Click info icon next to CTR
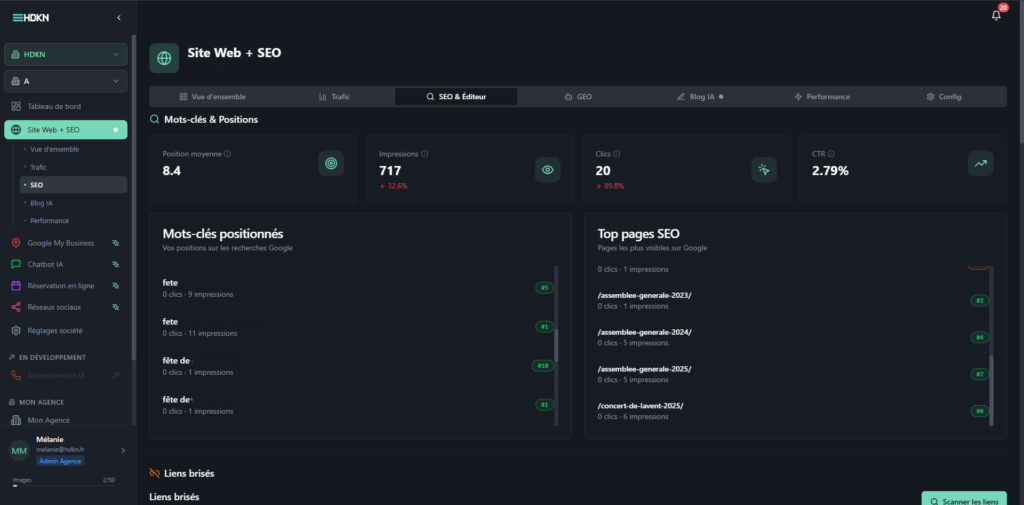The width and height of the screenshot is (1024, 505). tap(831, 154)
